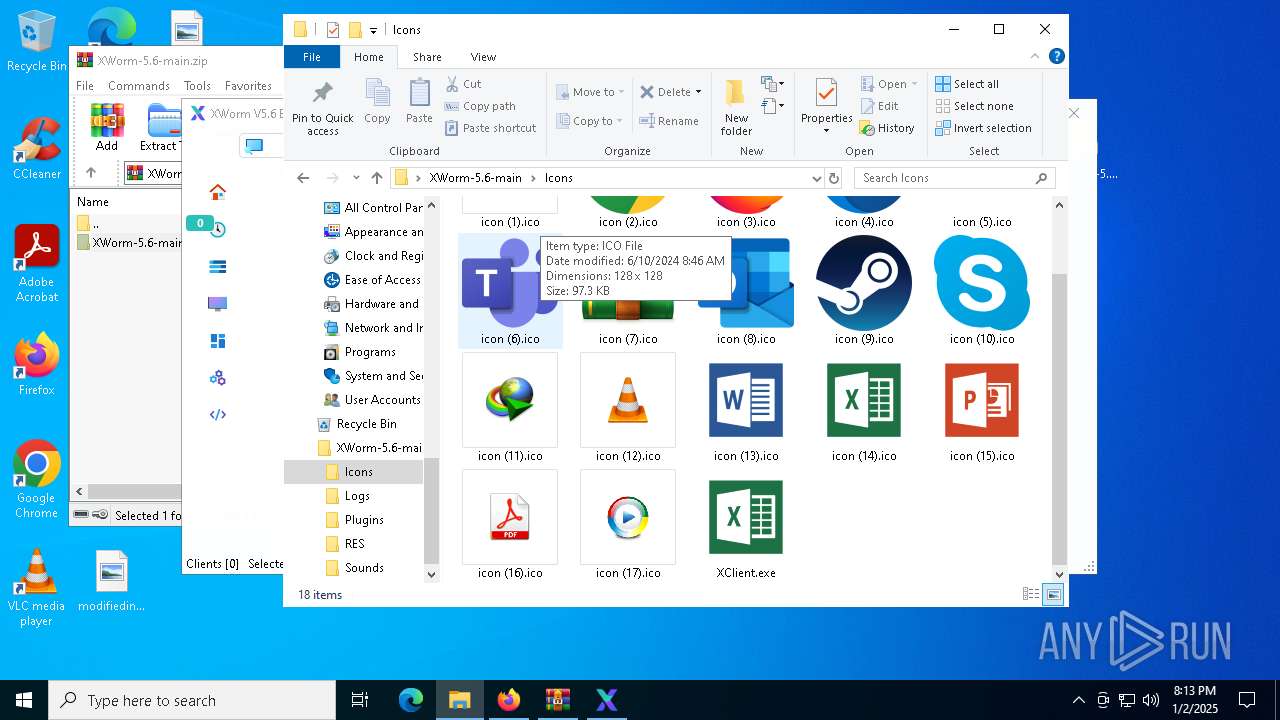The width and height of the screenshot is (1280, 720).
Task: Open Commands menu in WinRAR window
Action: pos(138,86)
